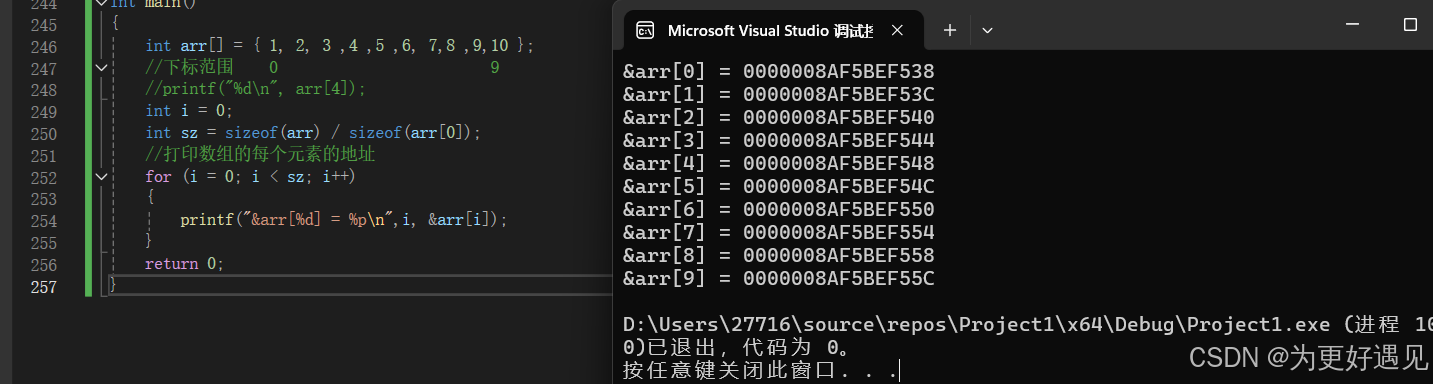
Task: Click the &arr[0] output line in console
Action: tap(779, 72)
